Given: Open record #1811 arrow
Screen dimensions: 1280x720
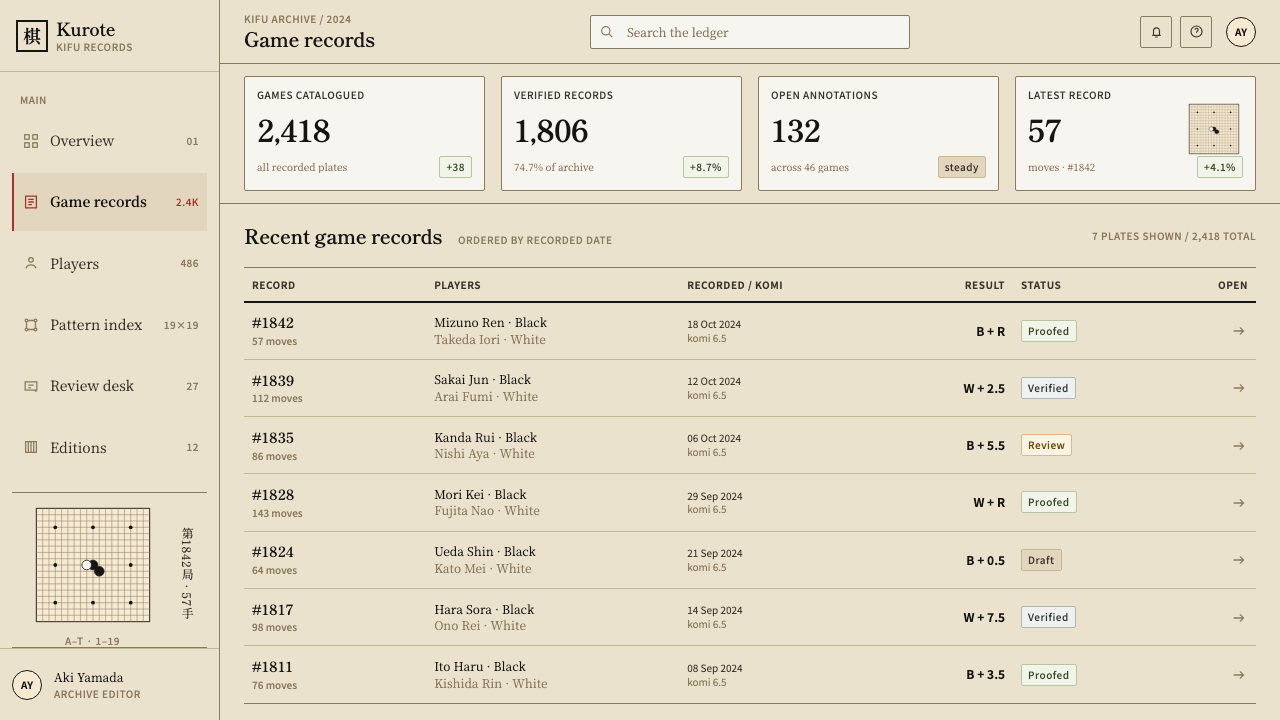Looking at the screenshot, I should pos(1239,675).
